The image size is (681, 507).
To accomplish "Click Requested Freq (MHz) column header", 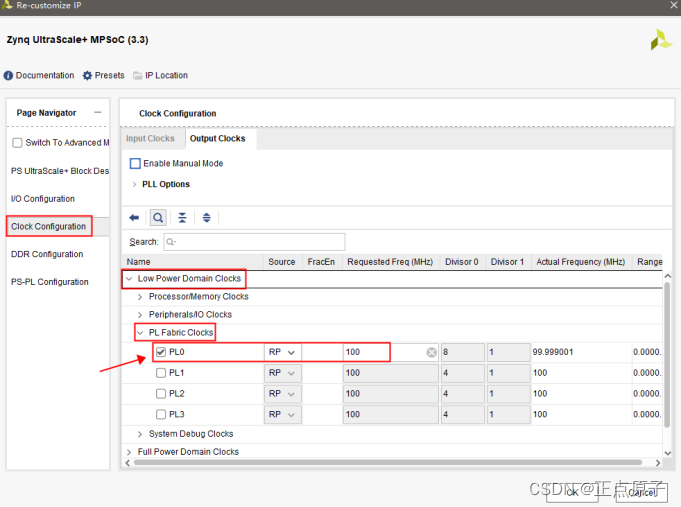I will 391,262.
